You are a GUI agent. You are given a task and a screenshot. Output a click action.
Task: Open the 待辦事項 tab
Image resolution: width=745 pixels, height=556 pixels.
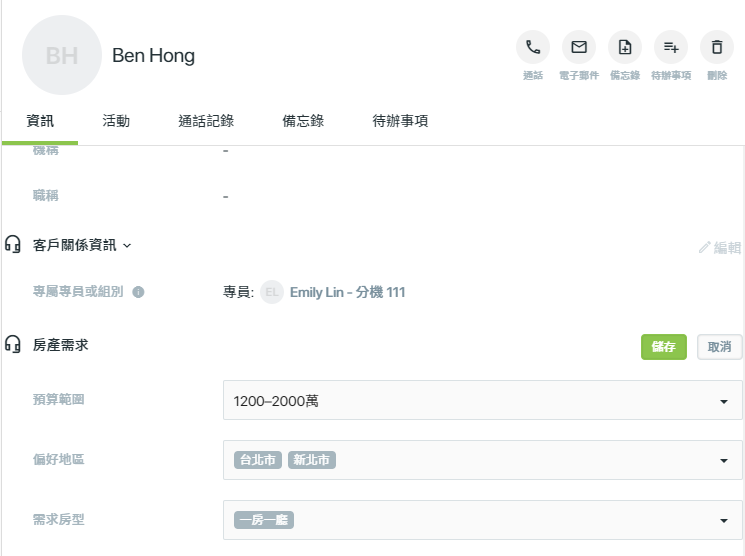[400, 121]
